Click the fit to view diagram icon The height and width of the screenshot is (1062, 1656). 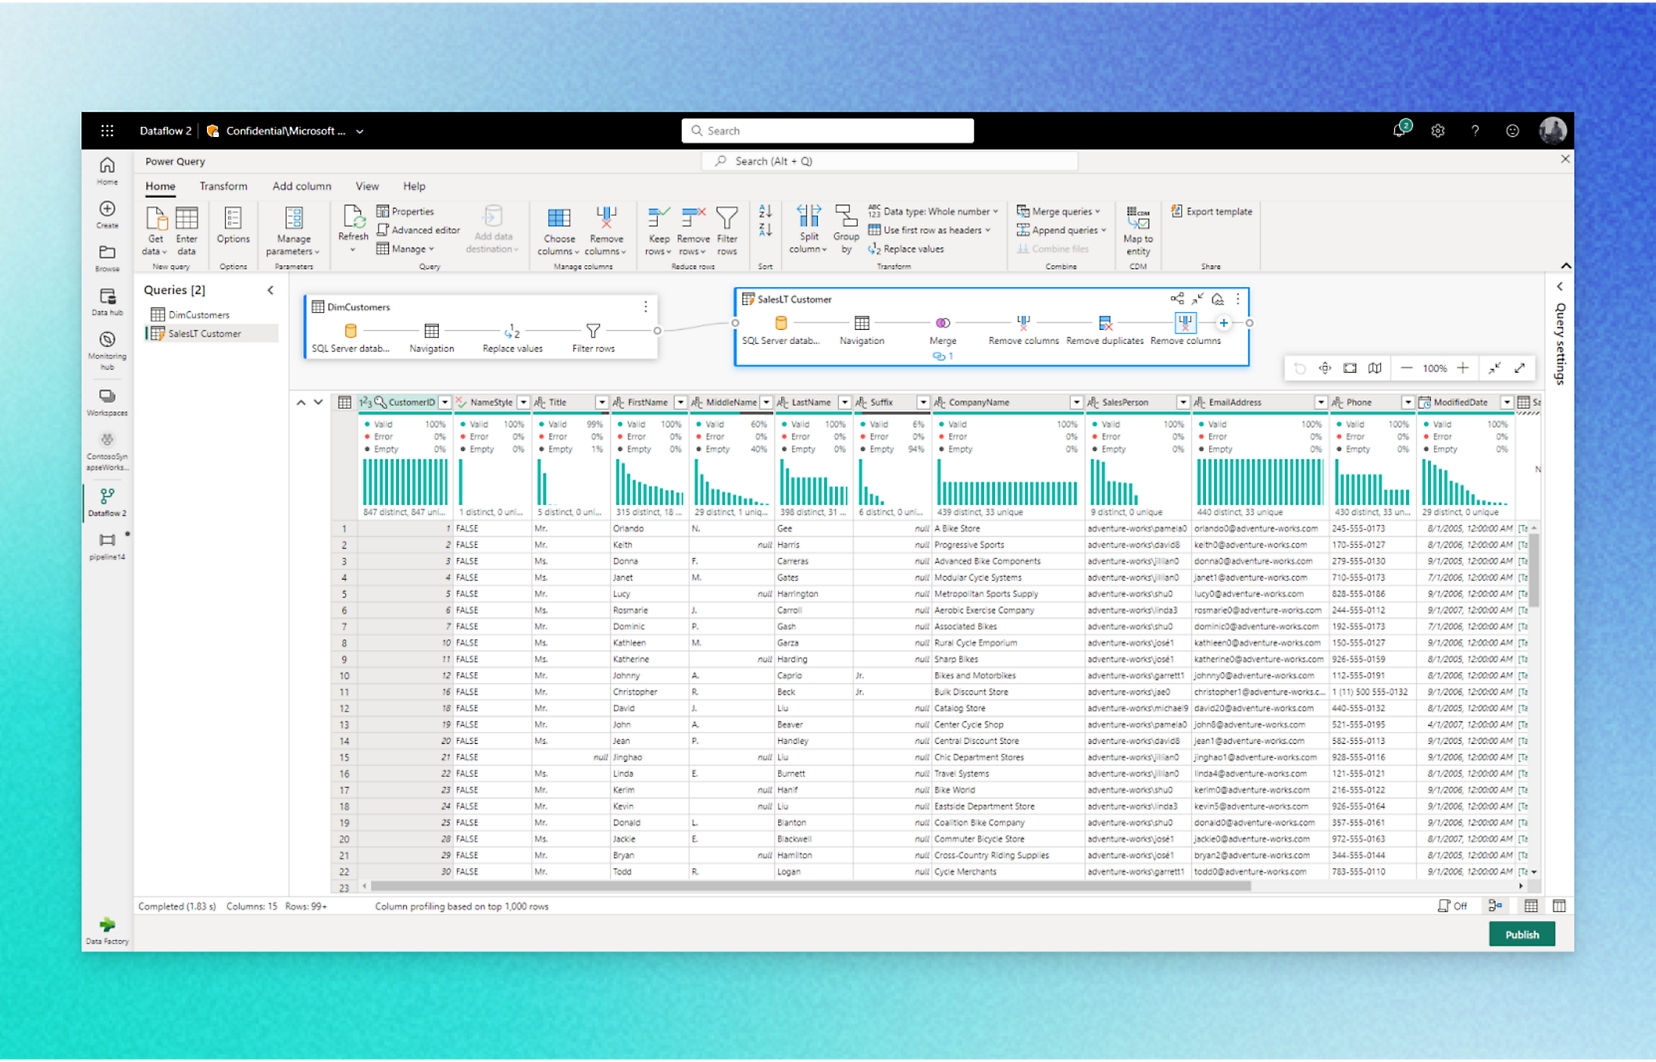pos(1350,368)
